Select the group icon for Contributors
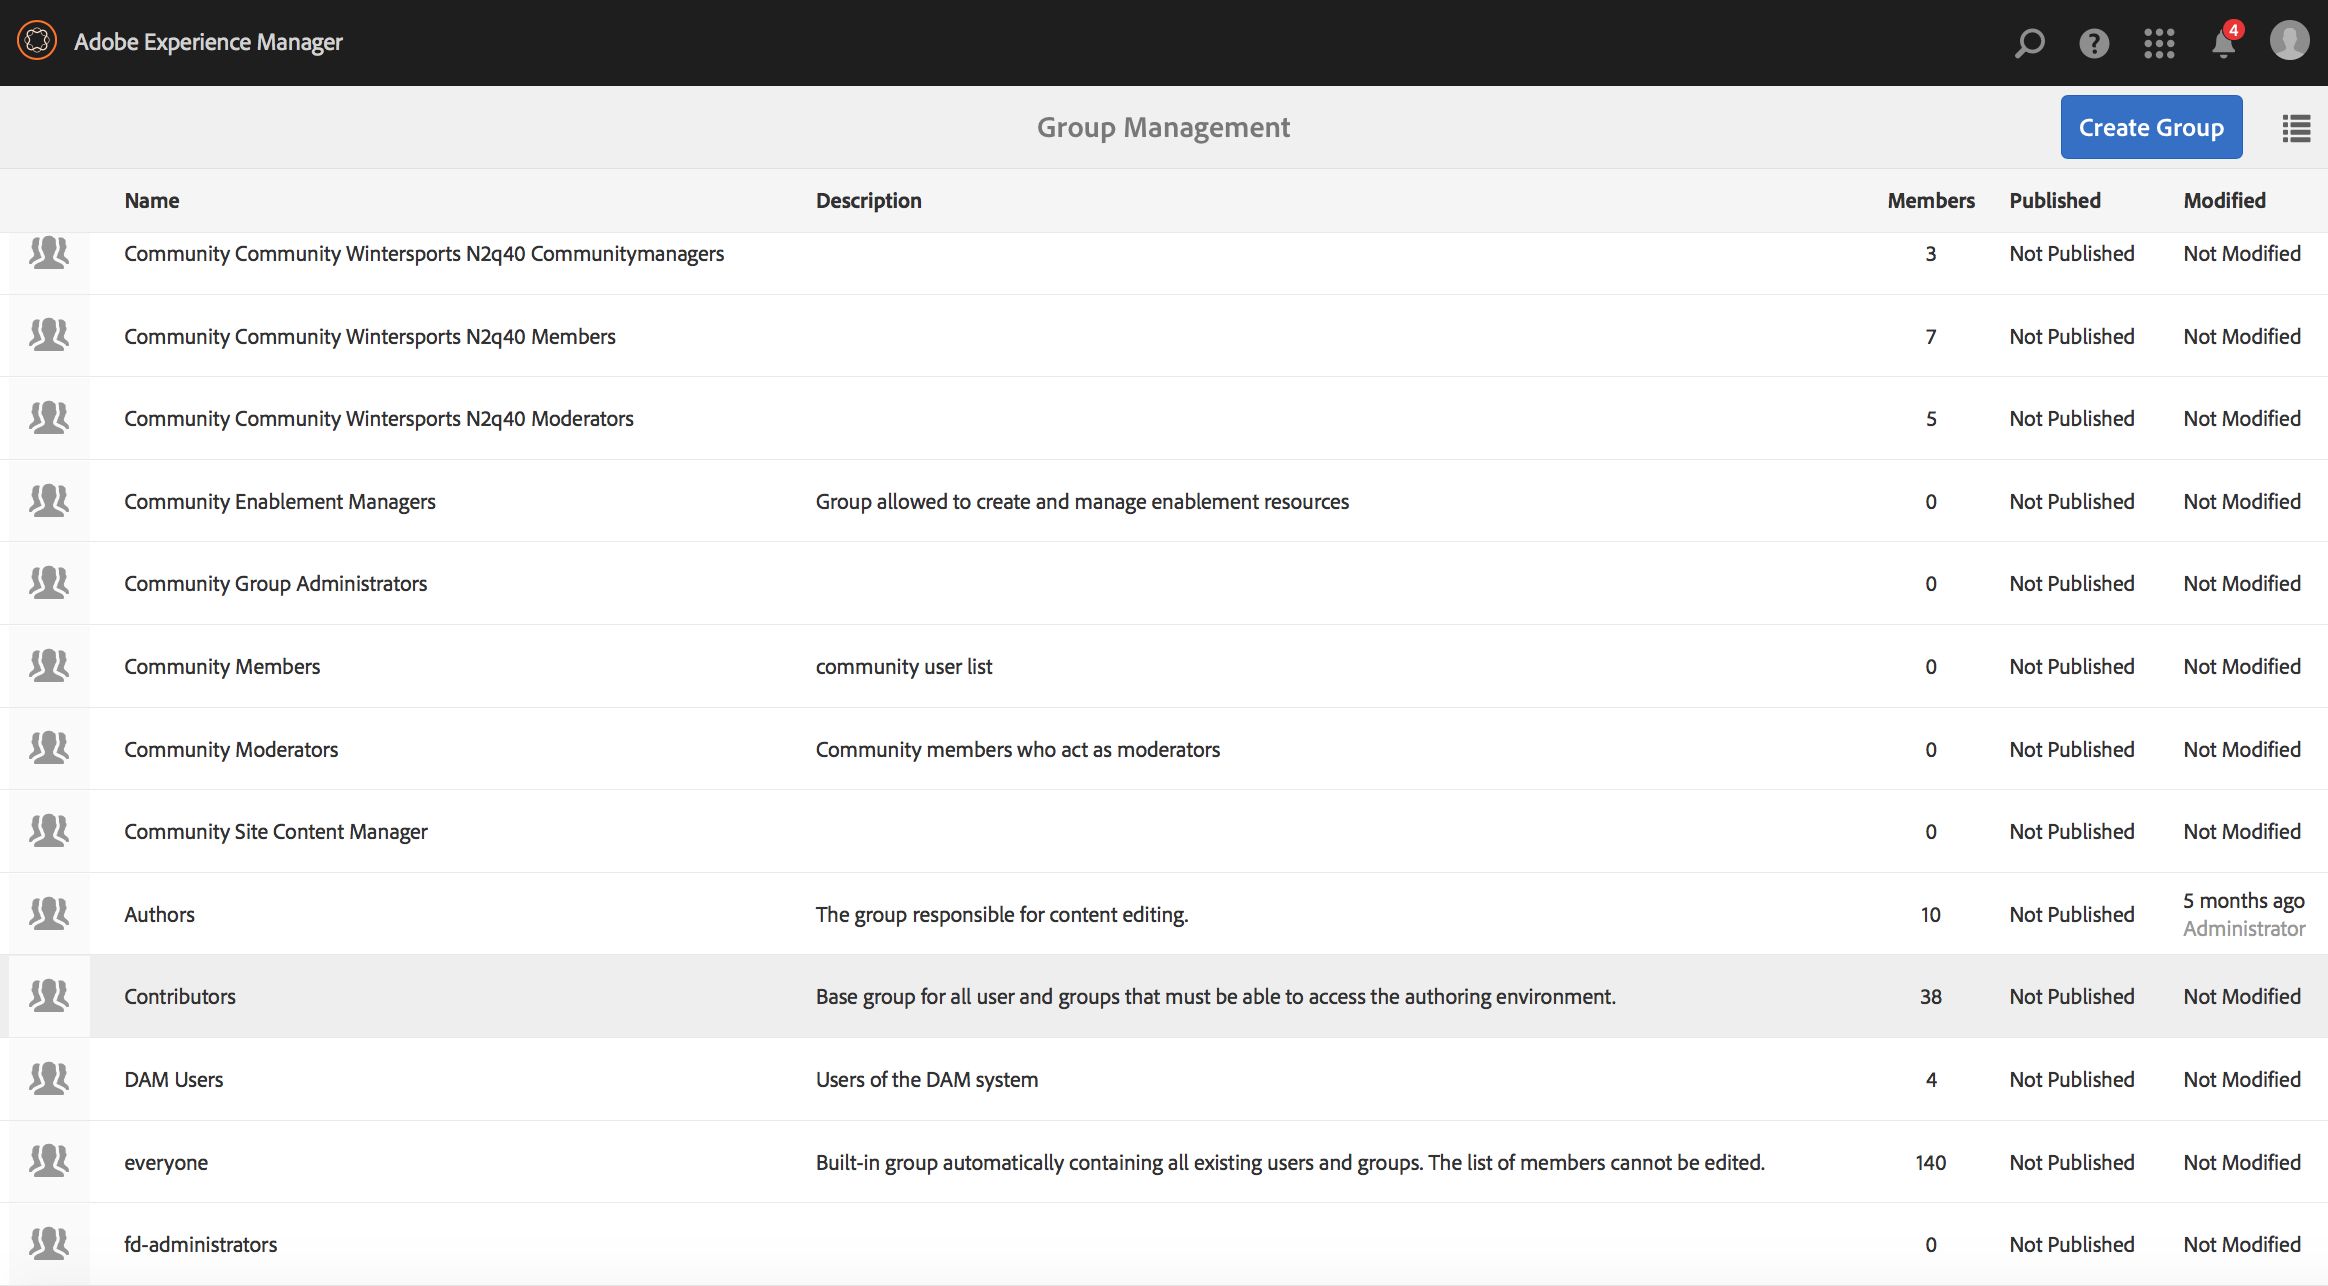This screenshot has width=2328, height=1286. tap(49, 996)
